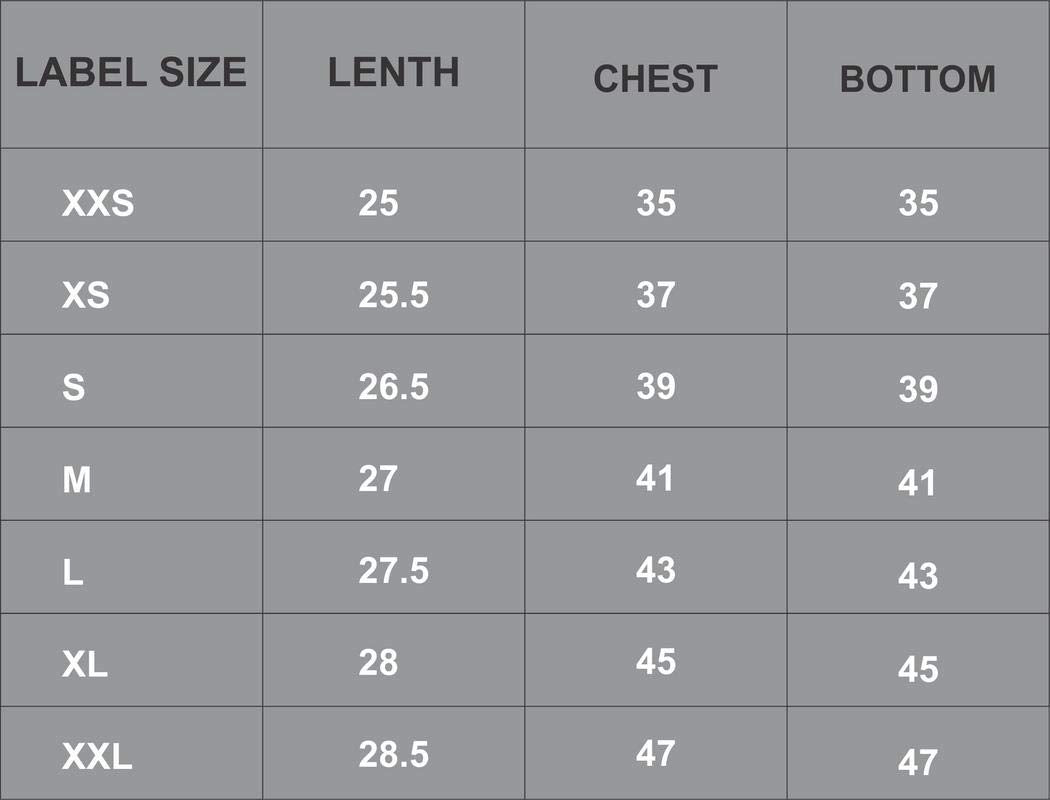
Task: Click chest value 35 for XXS
Action: pos(656,203)
